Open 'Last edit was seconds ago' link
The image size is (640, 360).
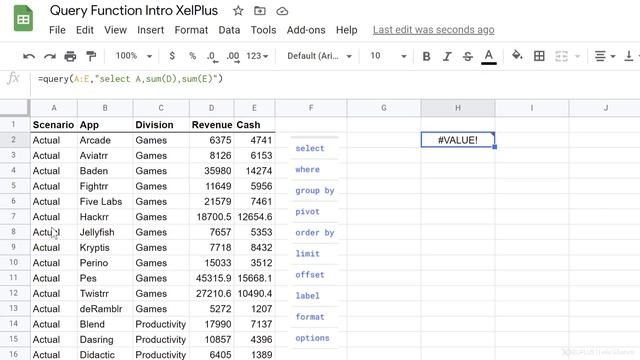433,30
